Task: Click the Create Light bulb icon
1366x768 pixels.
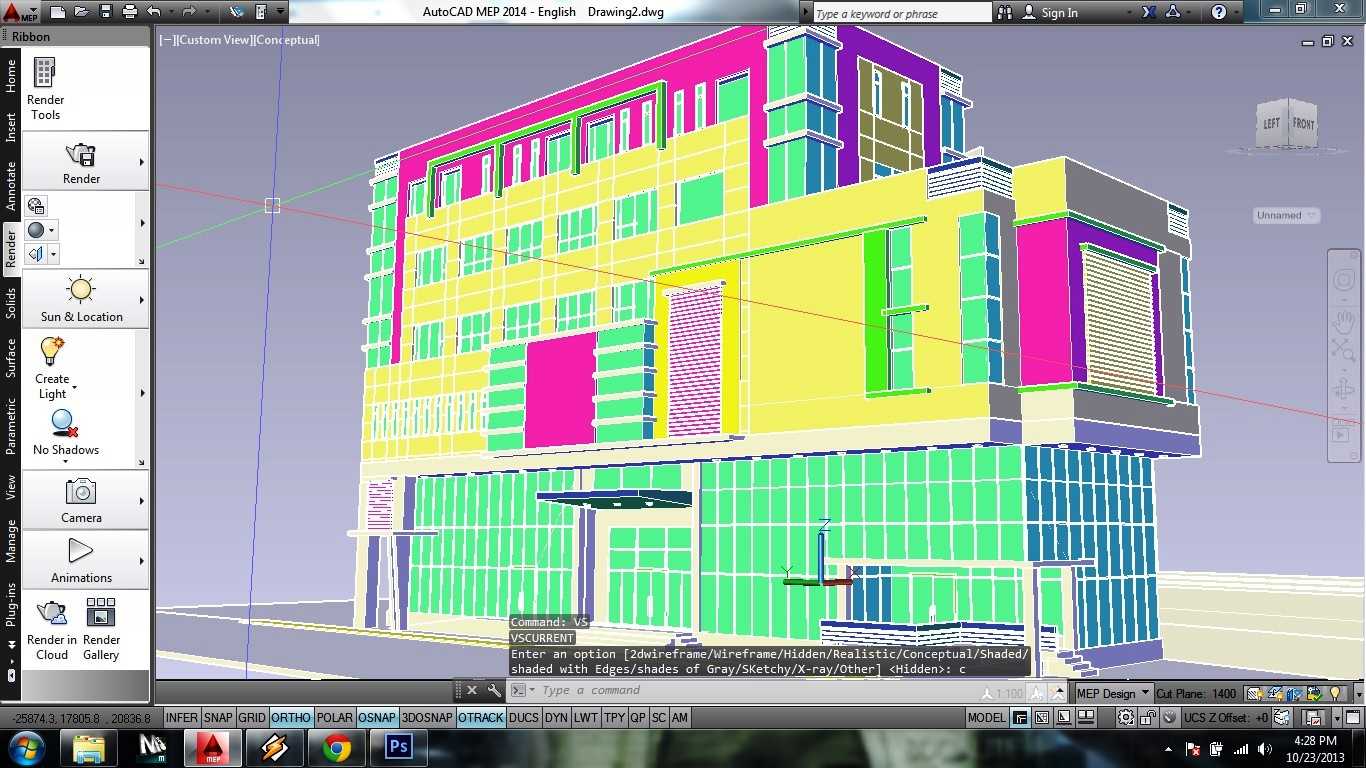Action: (x=51, y=352)
